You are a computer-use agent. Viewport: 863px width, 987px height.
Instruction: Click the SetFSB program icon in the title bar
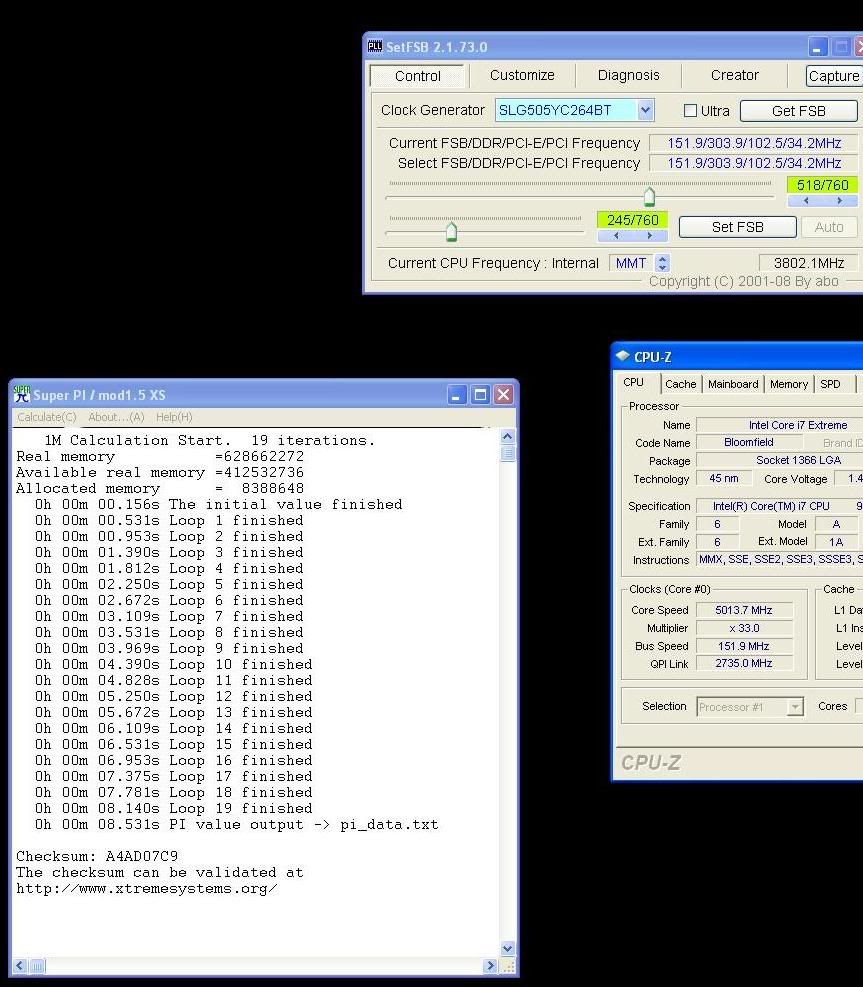click(375, 46)
